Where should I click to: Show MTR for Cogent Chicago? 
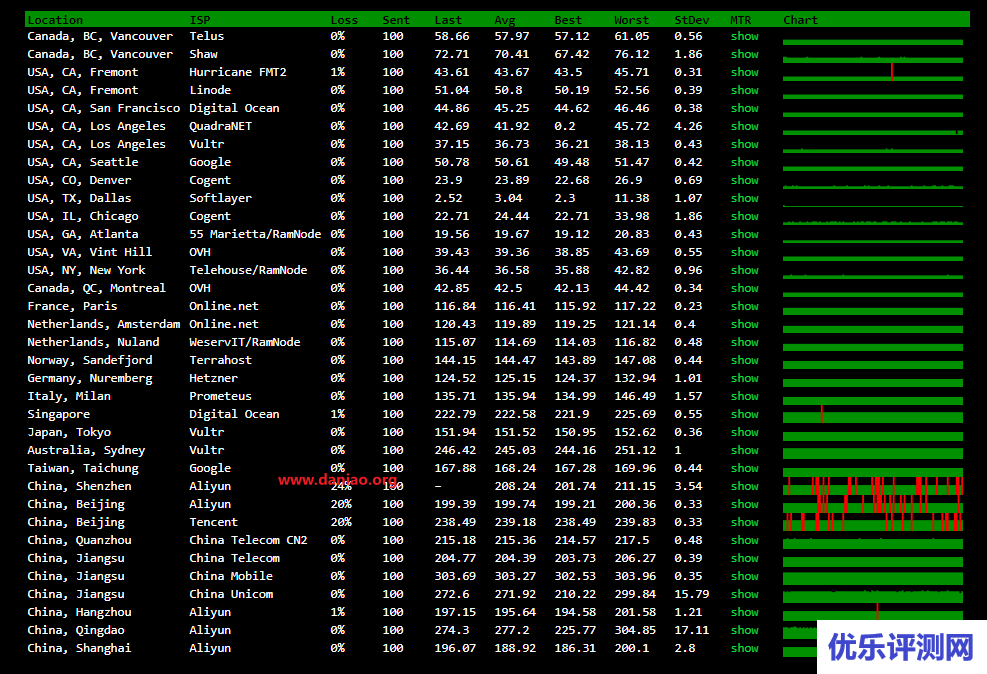744,216
